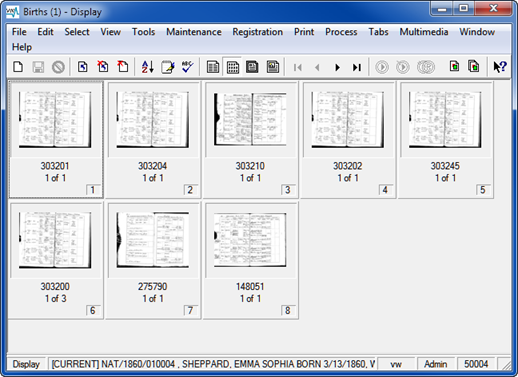Click the '275790' record number label

coord(153,287)
